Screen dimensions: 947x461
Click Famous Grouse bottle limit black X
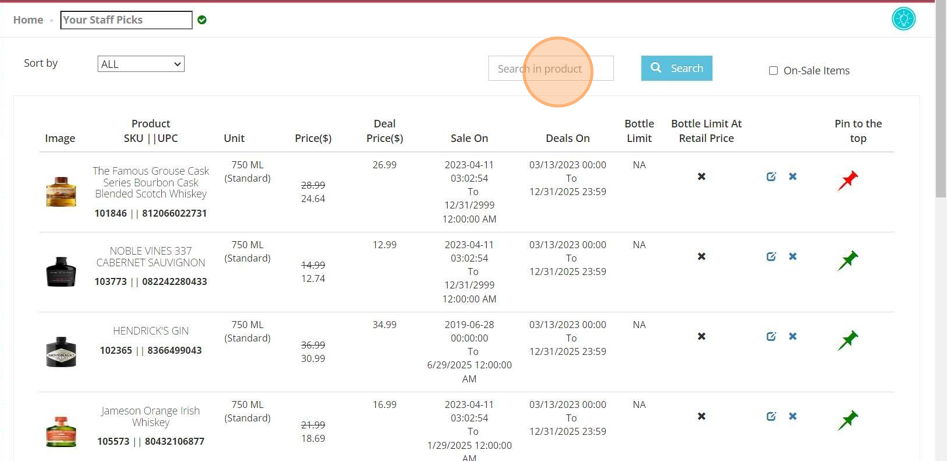pos(701,176)
